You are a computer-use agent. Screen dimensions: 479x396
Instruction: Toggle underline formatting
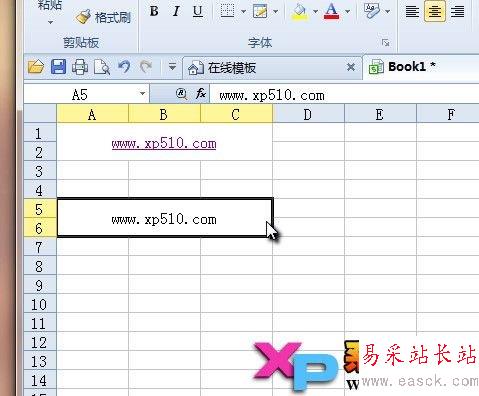click(198, 11)
